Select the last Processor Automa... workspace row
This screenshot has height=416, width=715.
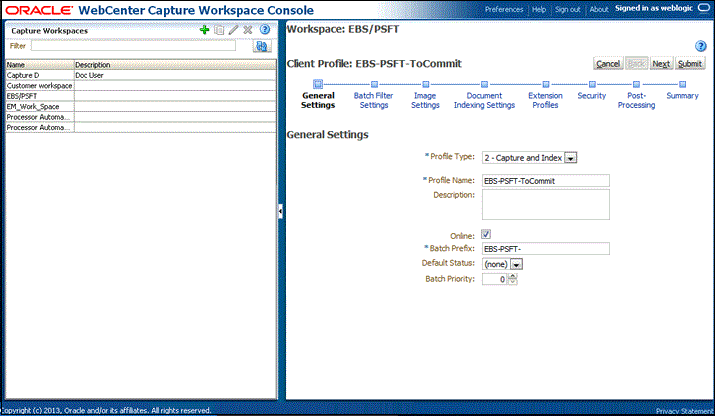[140, 128]
